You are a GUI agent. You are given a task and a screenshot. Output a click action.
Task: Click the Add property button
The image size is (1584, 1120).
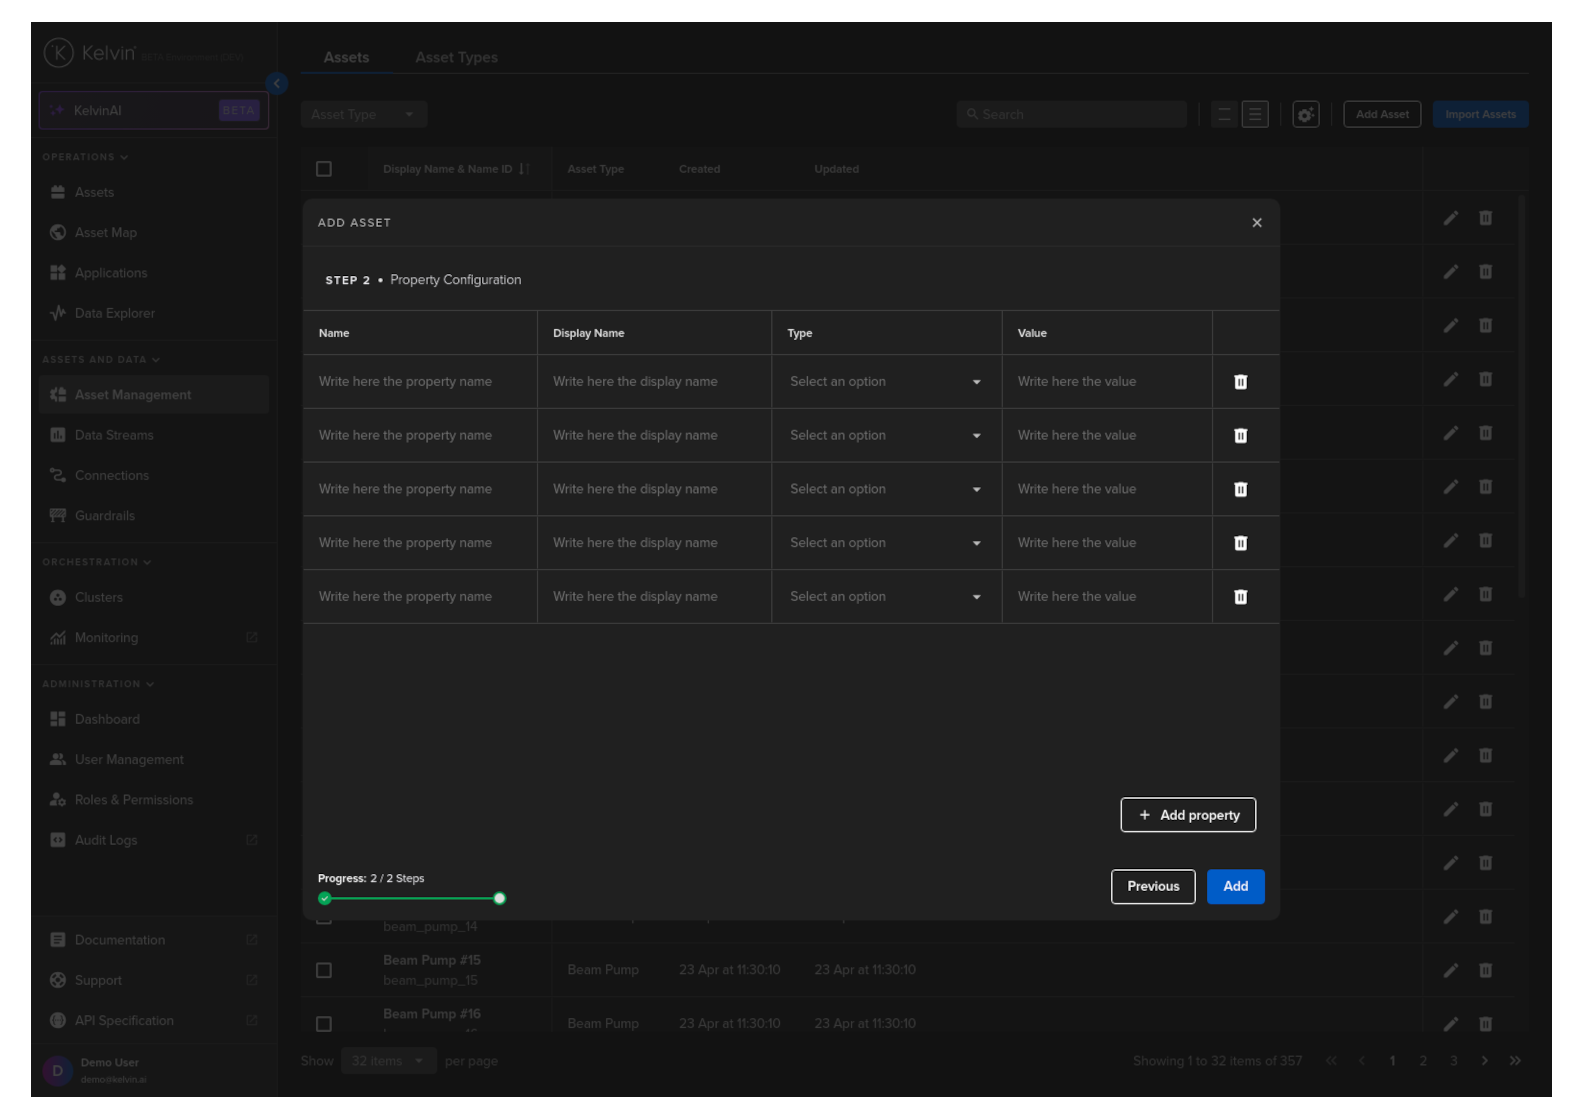(1188, 815)
